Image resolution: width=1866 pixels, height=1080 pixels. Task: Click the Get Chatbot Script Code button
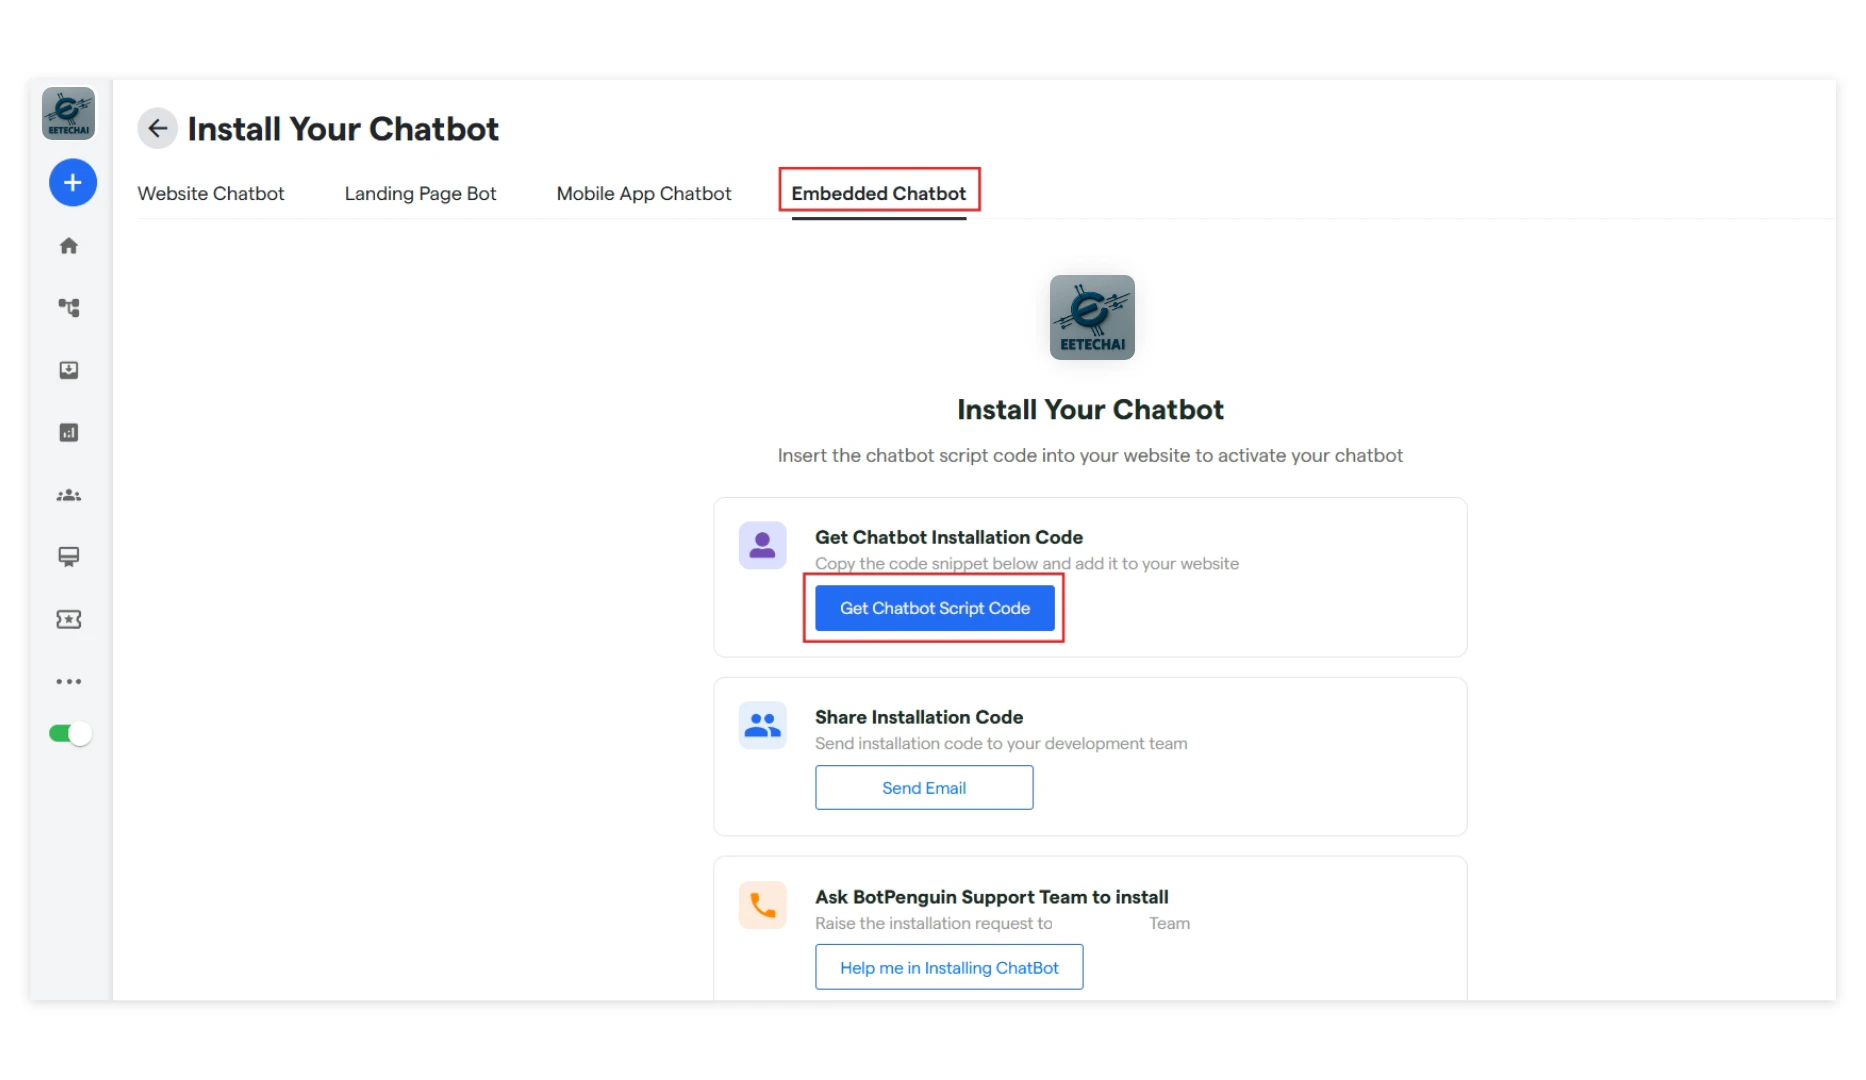(935, 608)
